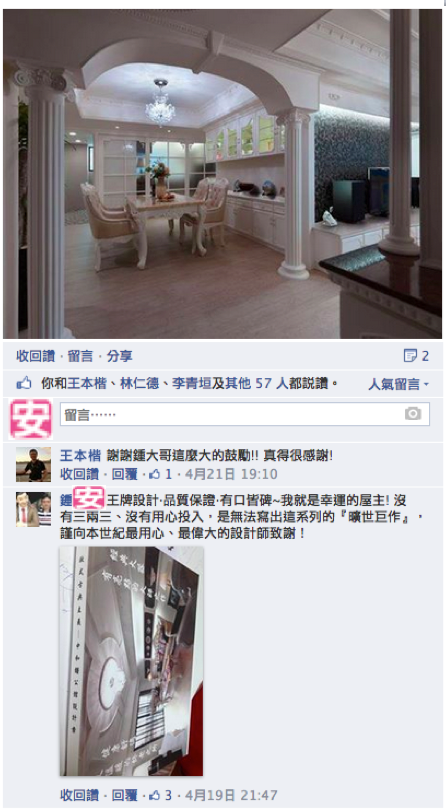Screen dimensions: 446x809
Task: Open like count on 王本楷's comment
Action: click(x=160, y=474)
